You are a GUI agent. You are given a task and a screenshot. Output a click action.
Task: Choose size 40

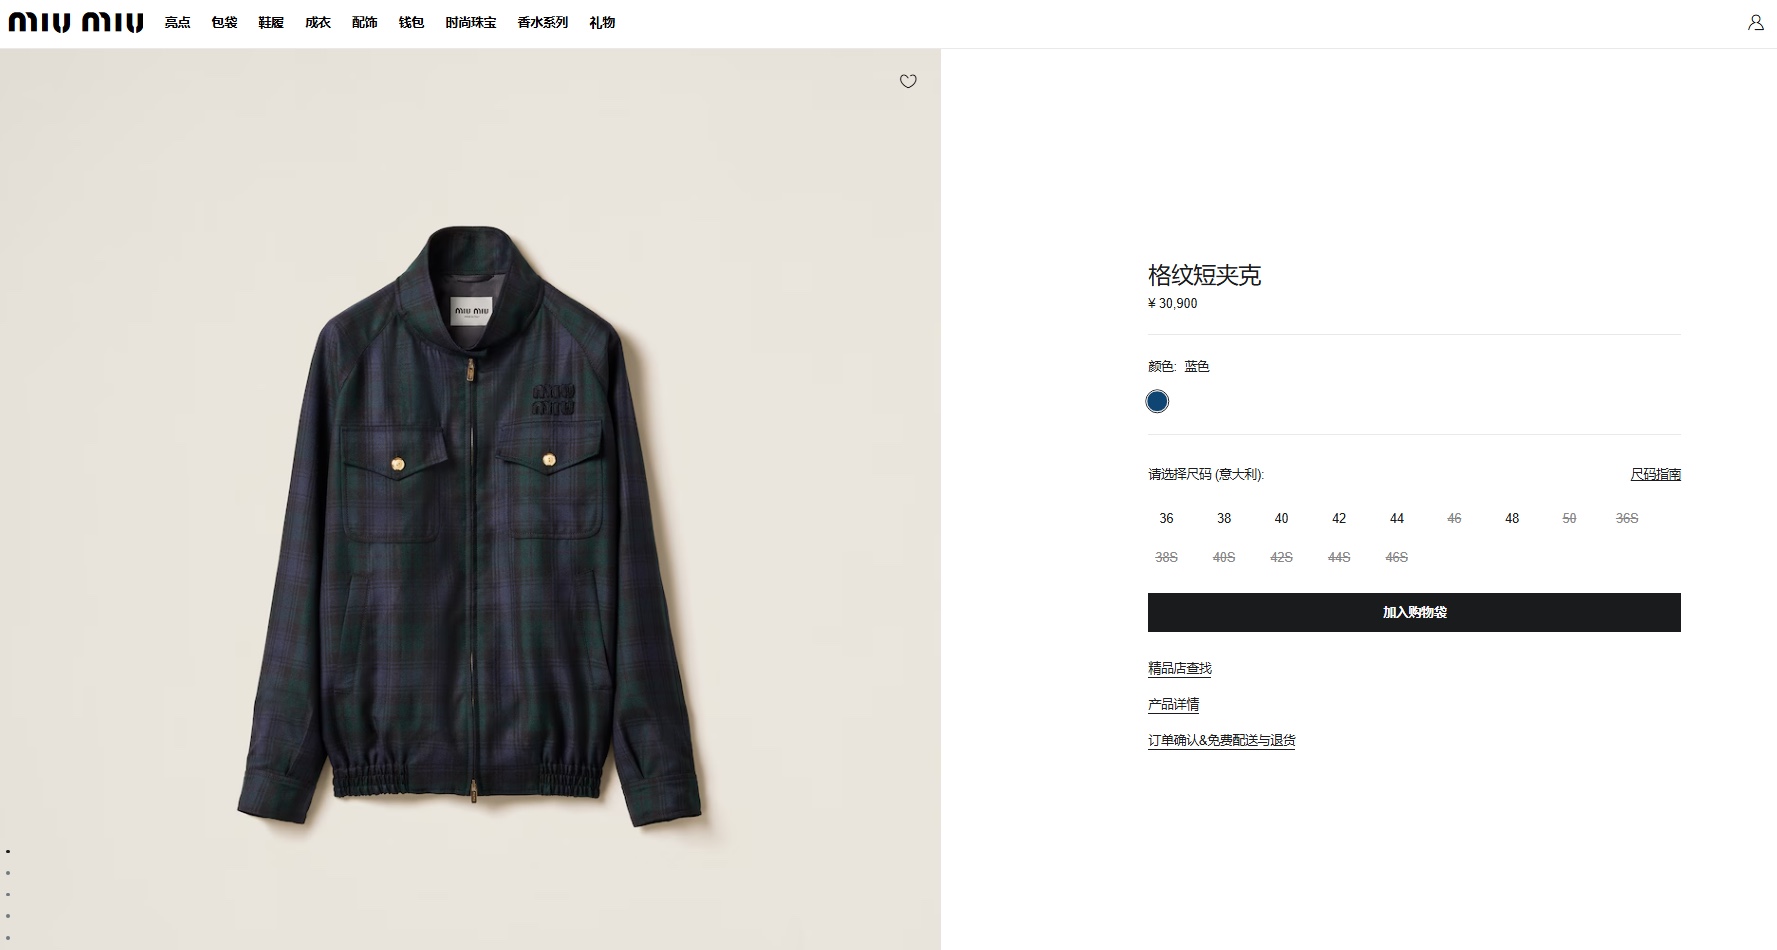pyautogui.click(x=1281, y=518)
